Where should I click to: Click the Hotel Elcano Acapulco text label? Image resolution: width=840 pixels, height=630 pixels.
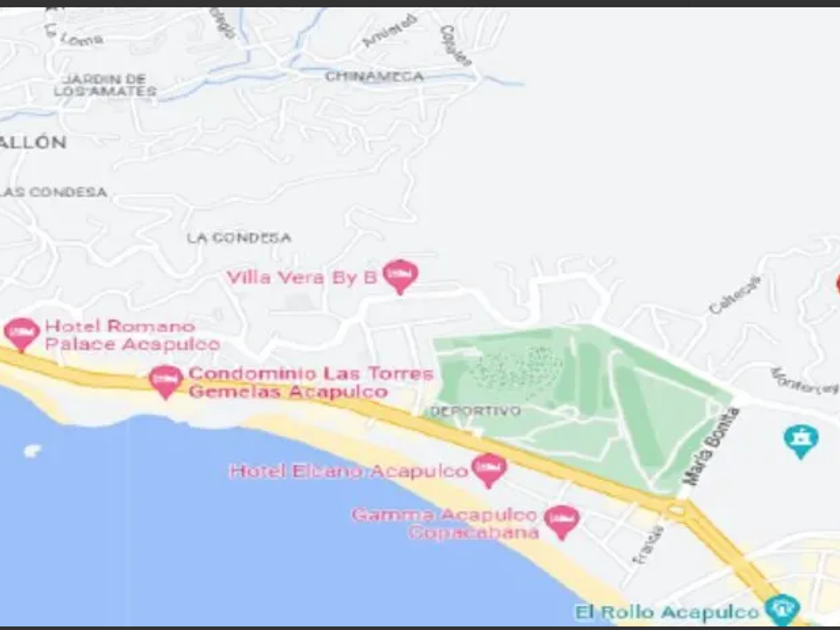[x=349, y=471]
